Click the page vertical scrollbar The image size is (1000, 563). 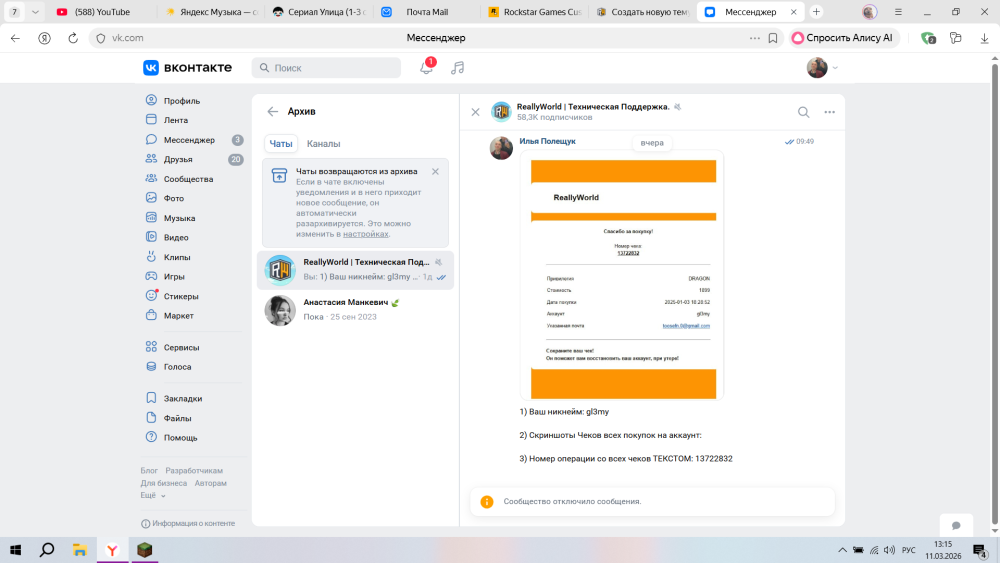[x=995, y=294]
